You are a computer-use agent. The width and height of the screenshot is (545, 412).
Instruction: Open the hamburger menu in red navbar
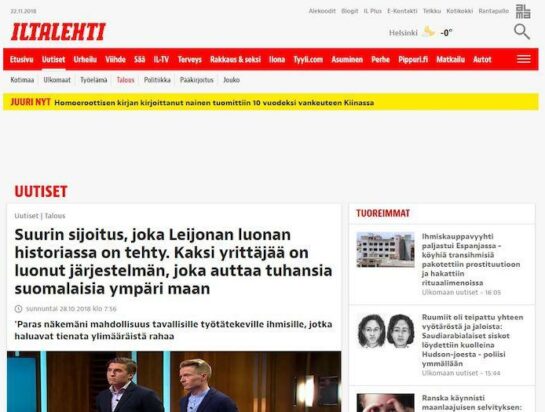click(x=523, y=59)
